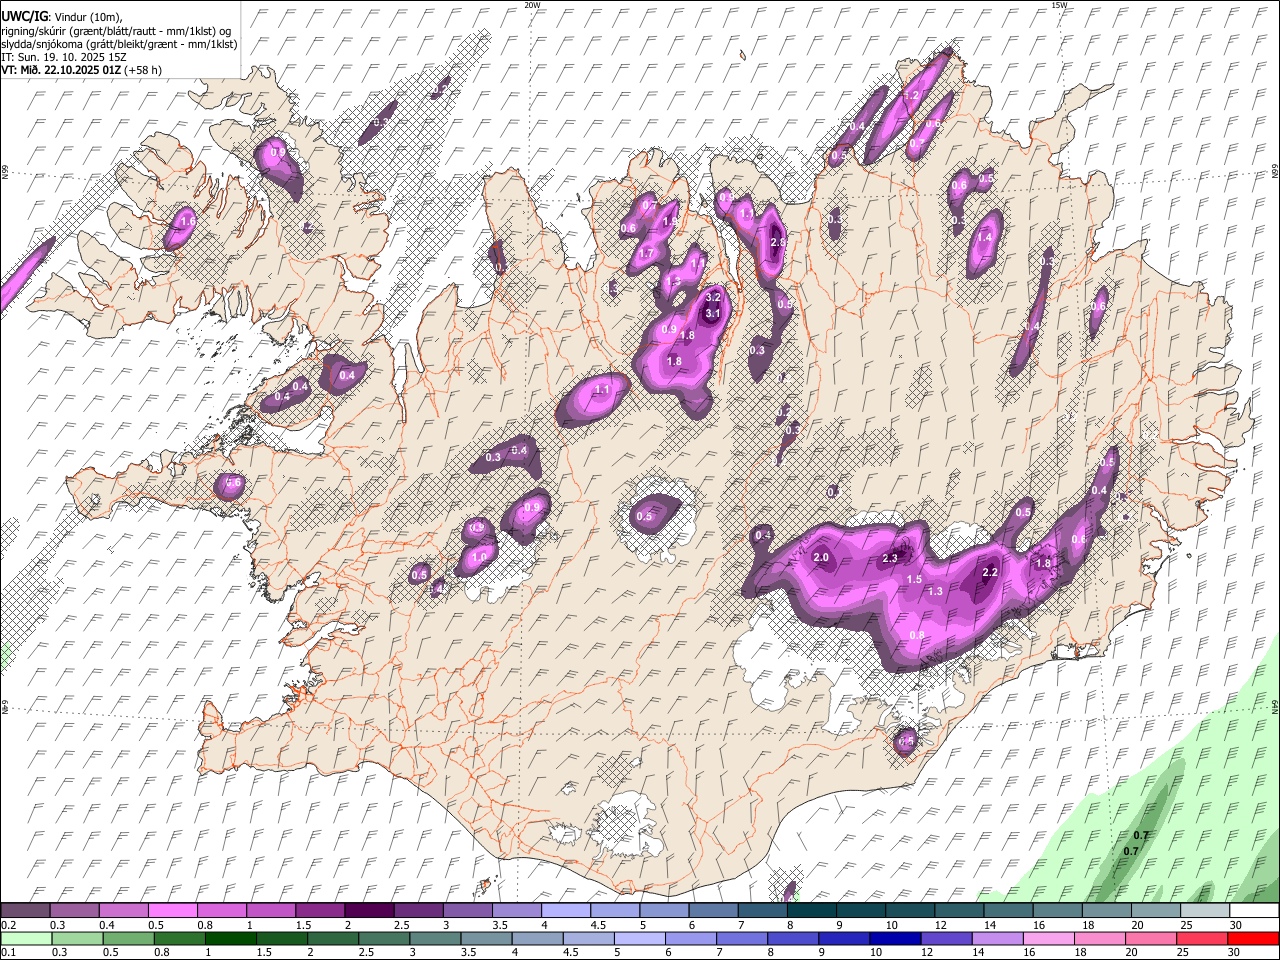
Task: Click the '0.4' label in the legend
Action: tap(107, 925)
